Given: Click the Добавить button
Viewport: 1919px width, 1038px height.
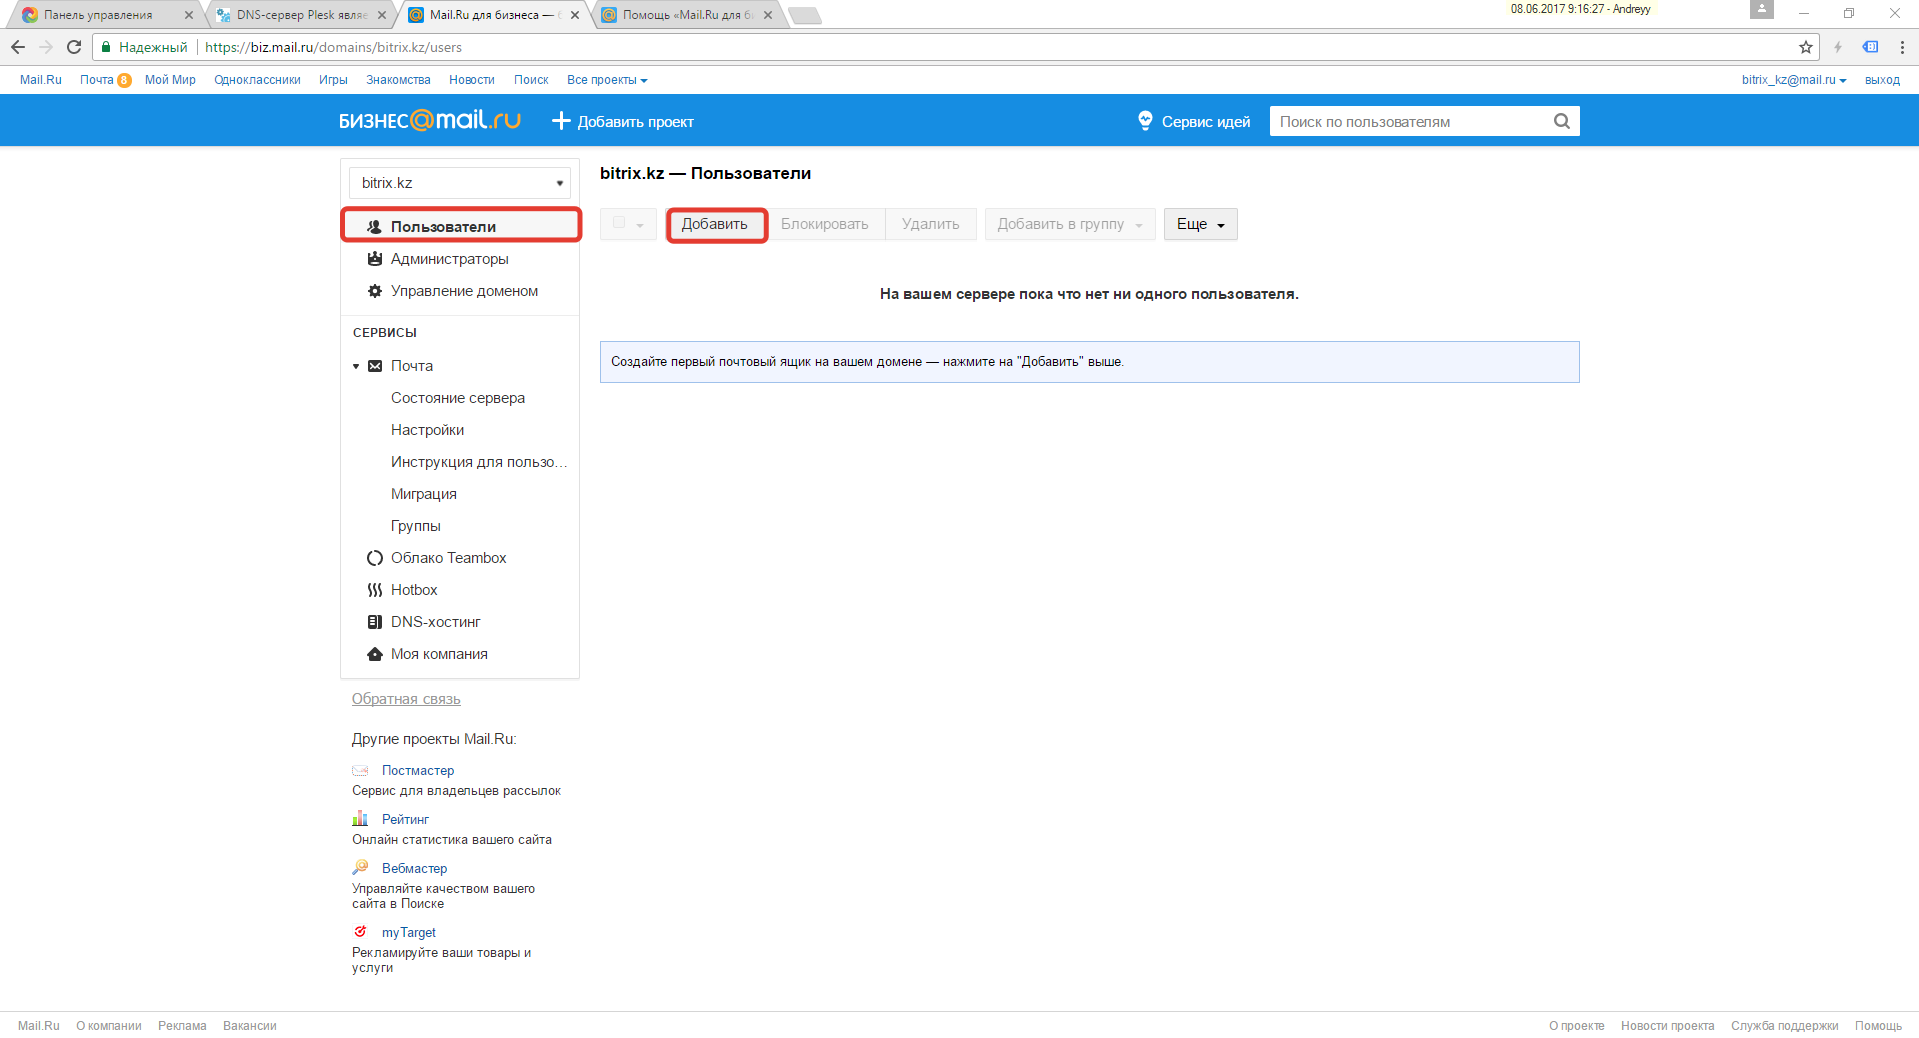Looking at the screenshot, I should pos(715,224).
